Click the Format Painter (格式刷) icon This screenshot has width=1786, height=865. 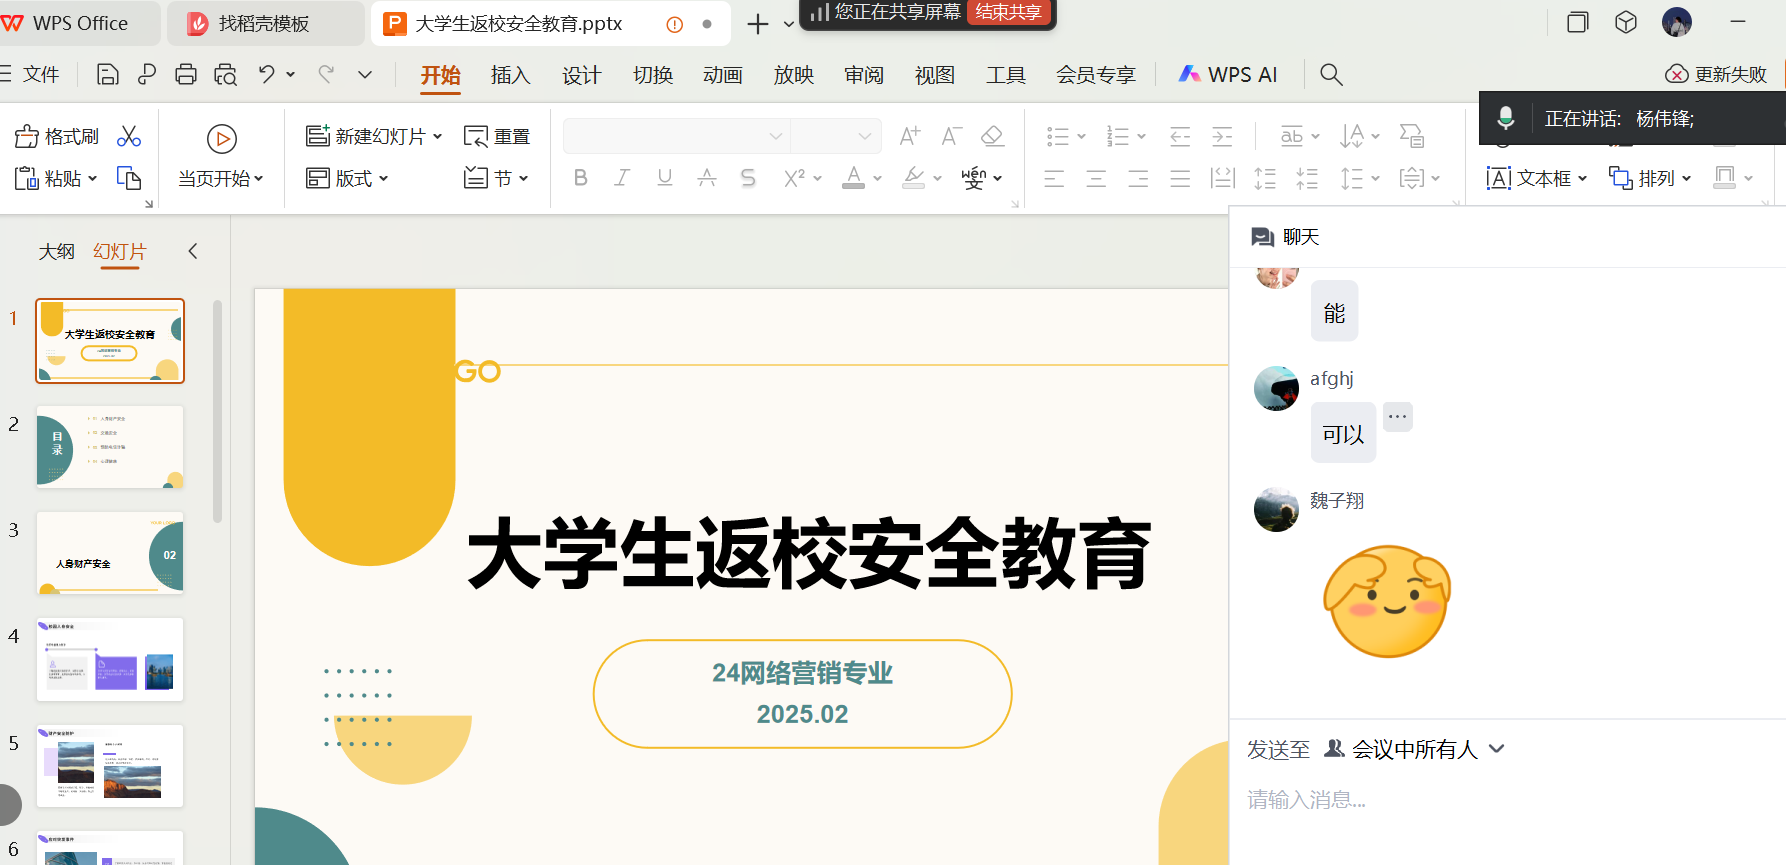pos(27,137)
